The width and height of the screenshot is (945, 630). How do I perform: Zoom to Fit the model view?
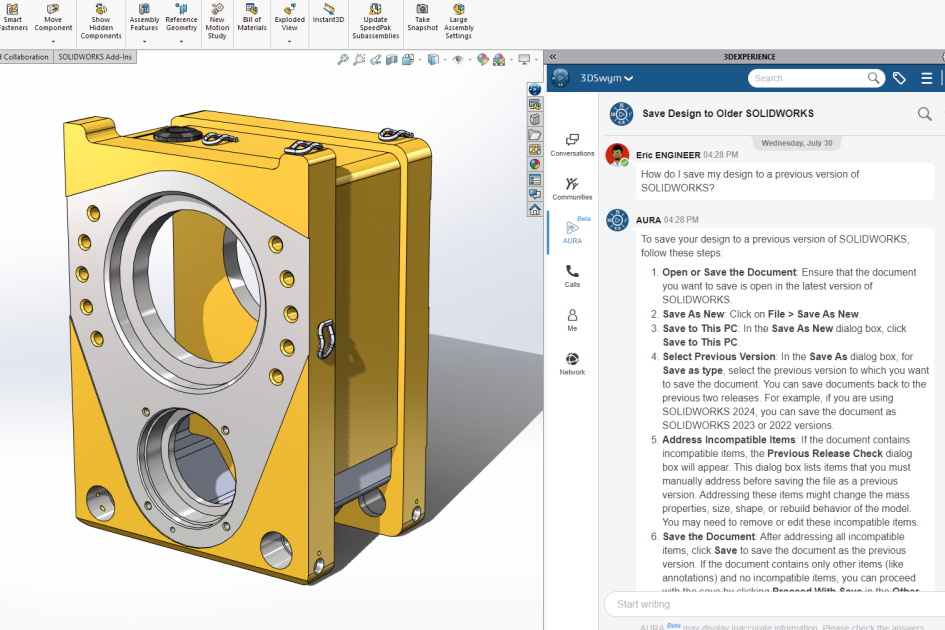pos(343,59)
